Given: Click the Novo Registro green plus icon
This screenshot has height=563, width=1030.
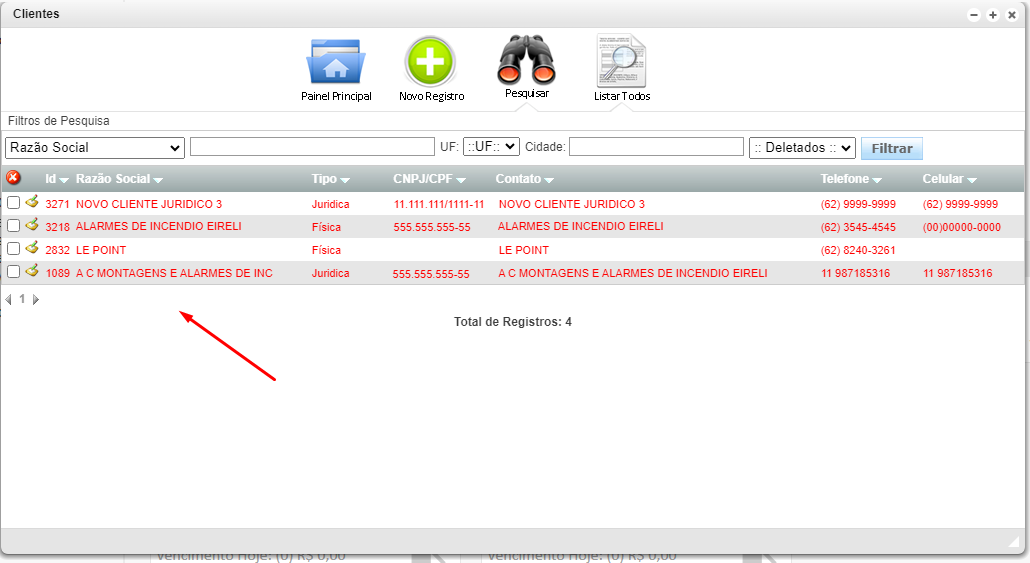Looking at the screenshot, I should pyautogui.click(x=430, y=62).
